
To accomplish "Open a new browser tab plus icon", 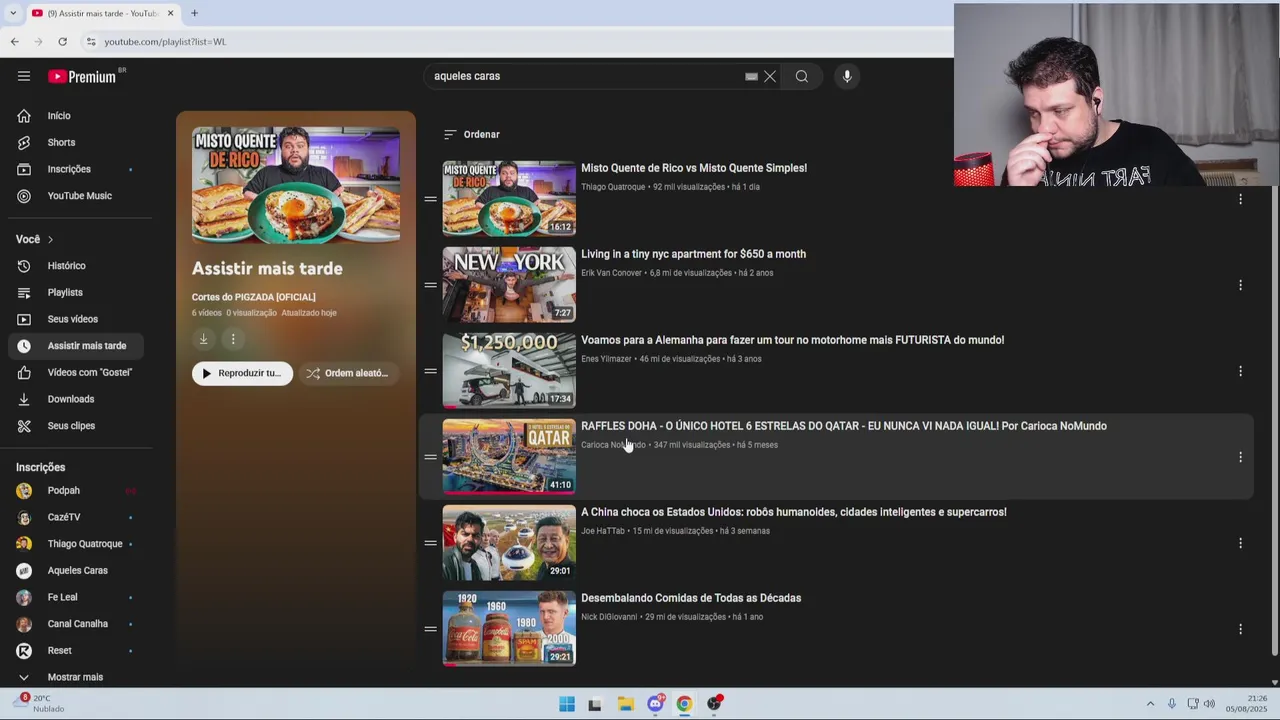I will click(194, 13).
